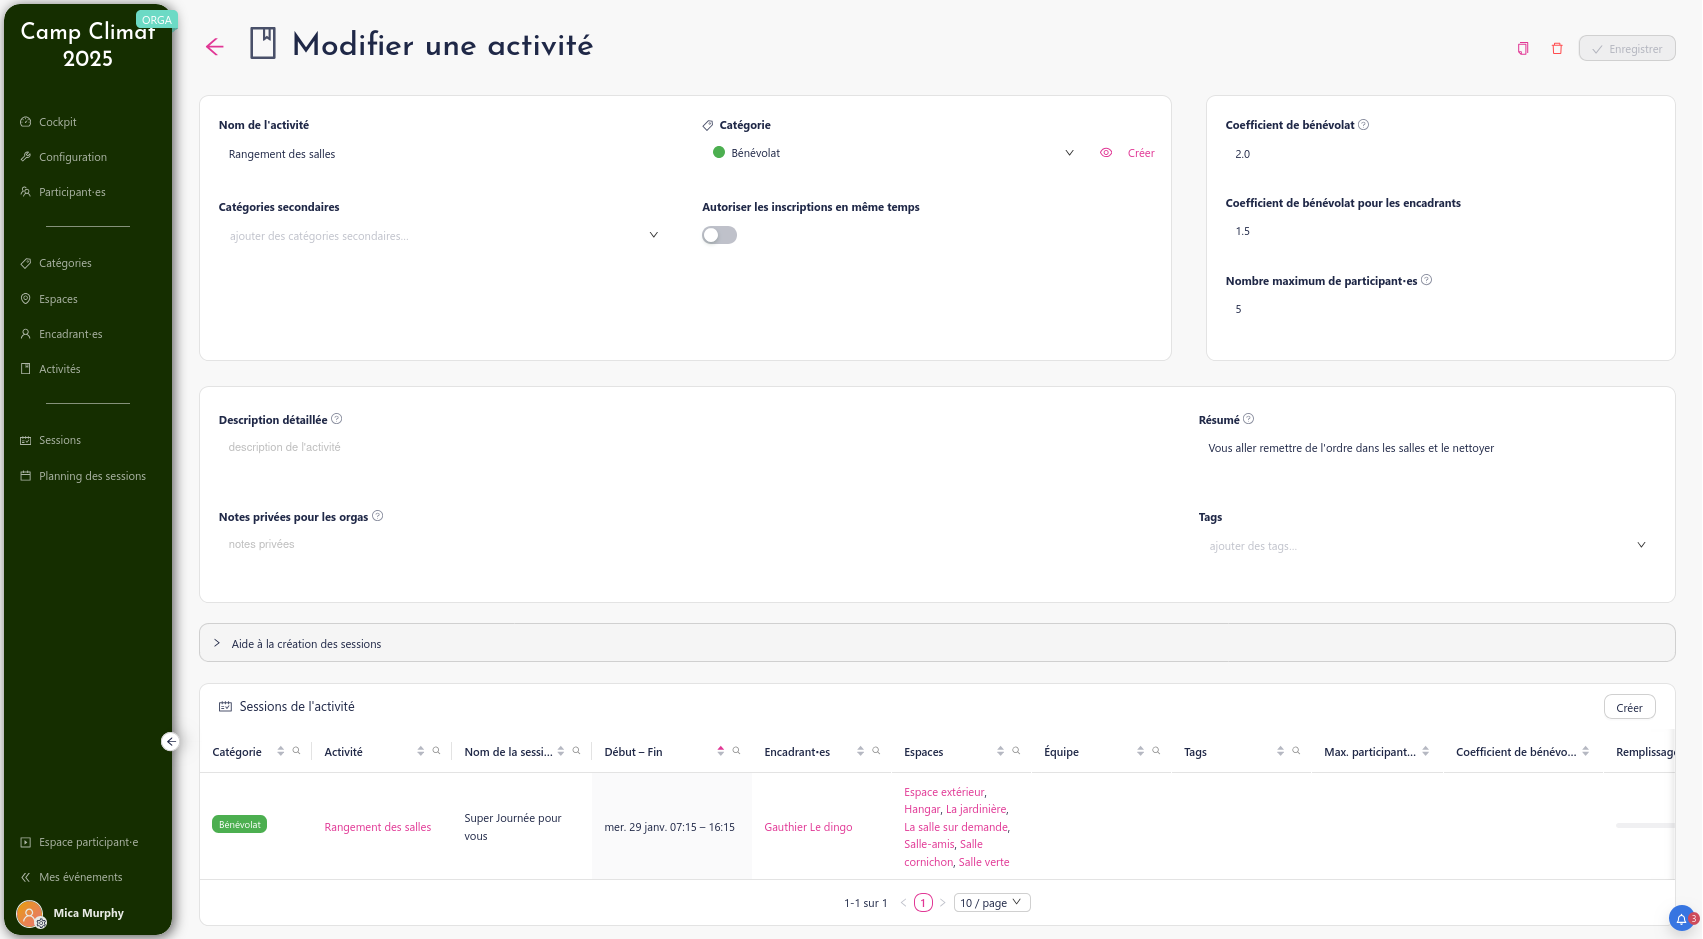The height and width of the screenshot is (939, 1703).
Task: Click Créer button in Sessions de l'activité
Action: [1629, 707]
